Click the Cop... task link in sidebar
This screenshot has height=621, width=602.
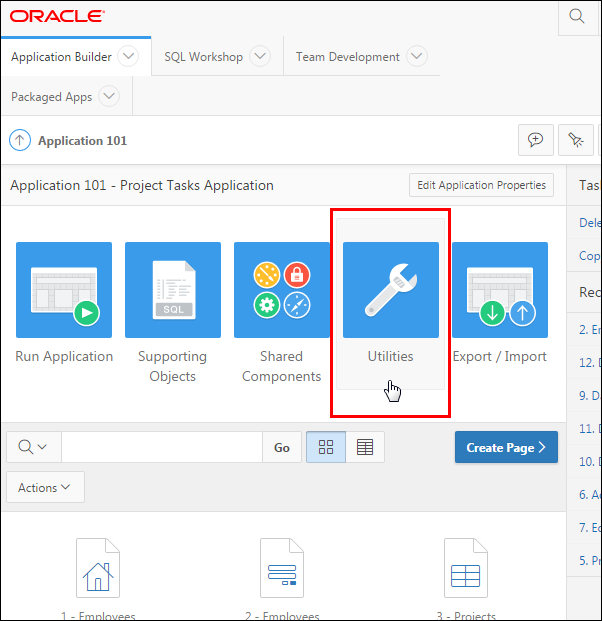pos(590,256)
